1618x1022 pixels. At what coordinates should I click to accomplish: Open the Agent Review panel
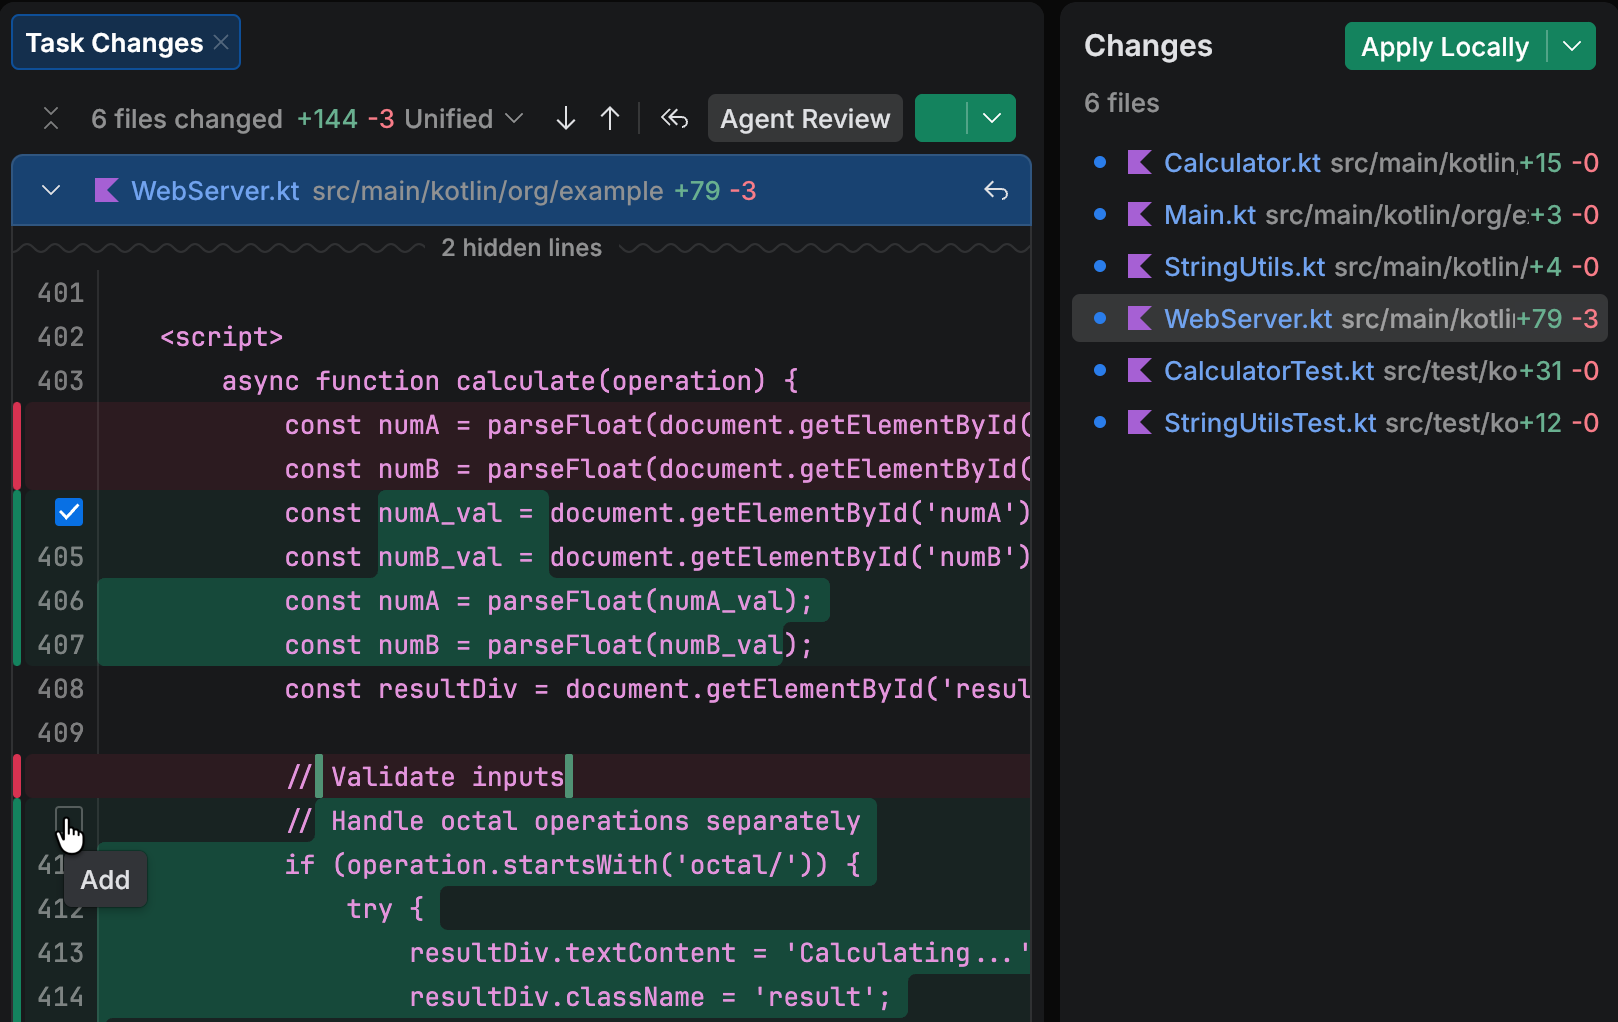pos(805,119)
